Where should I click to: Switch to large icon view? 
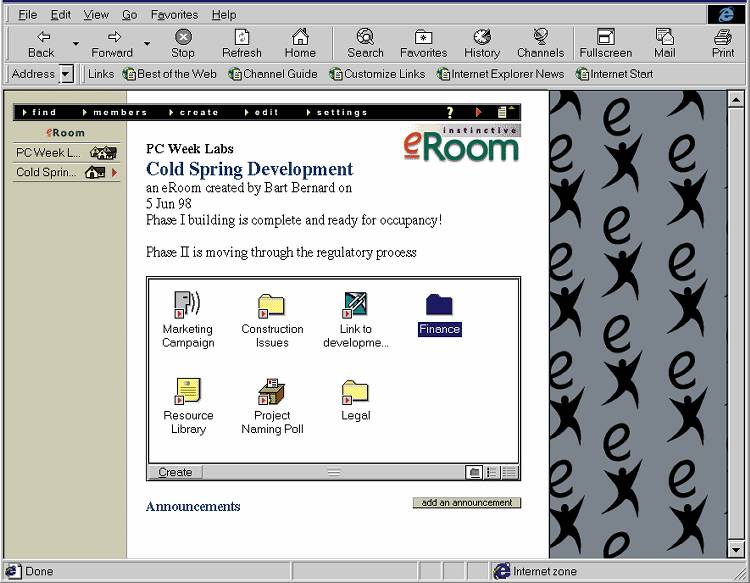coord(474,473)
